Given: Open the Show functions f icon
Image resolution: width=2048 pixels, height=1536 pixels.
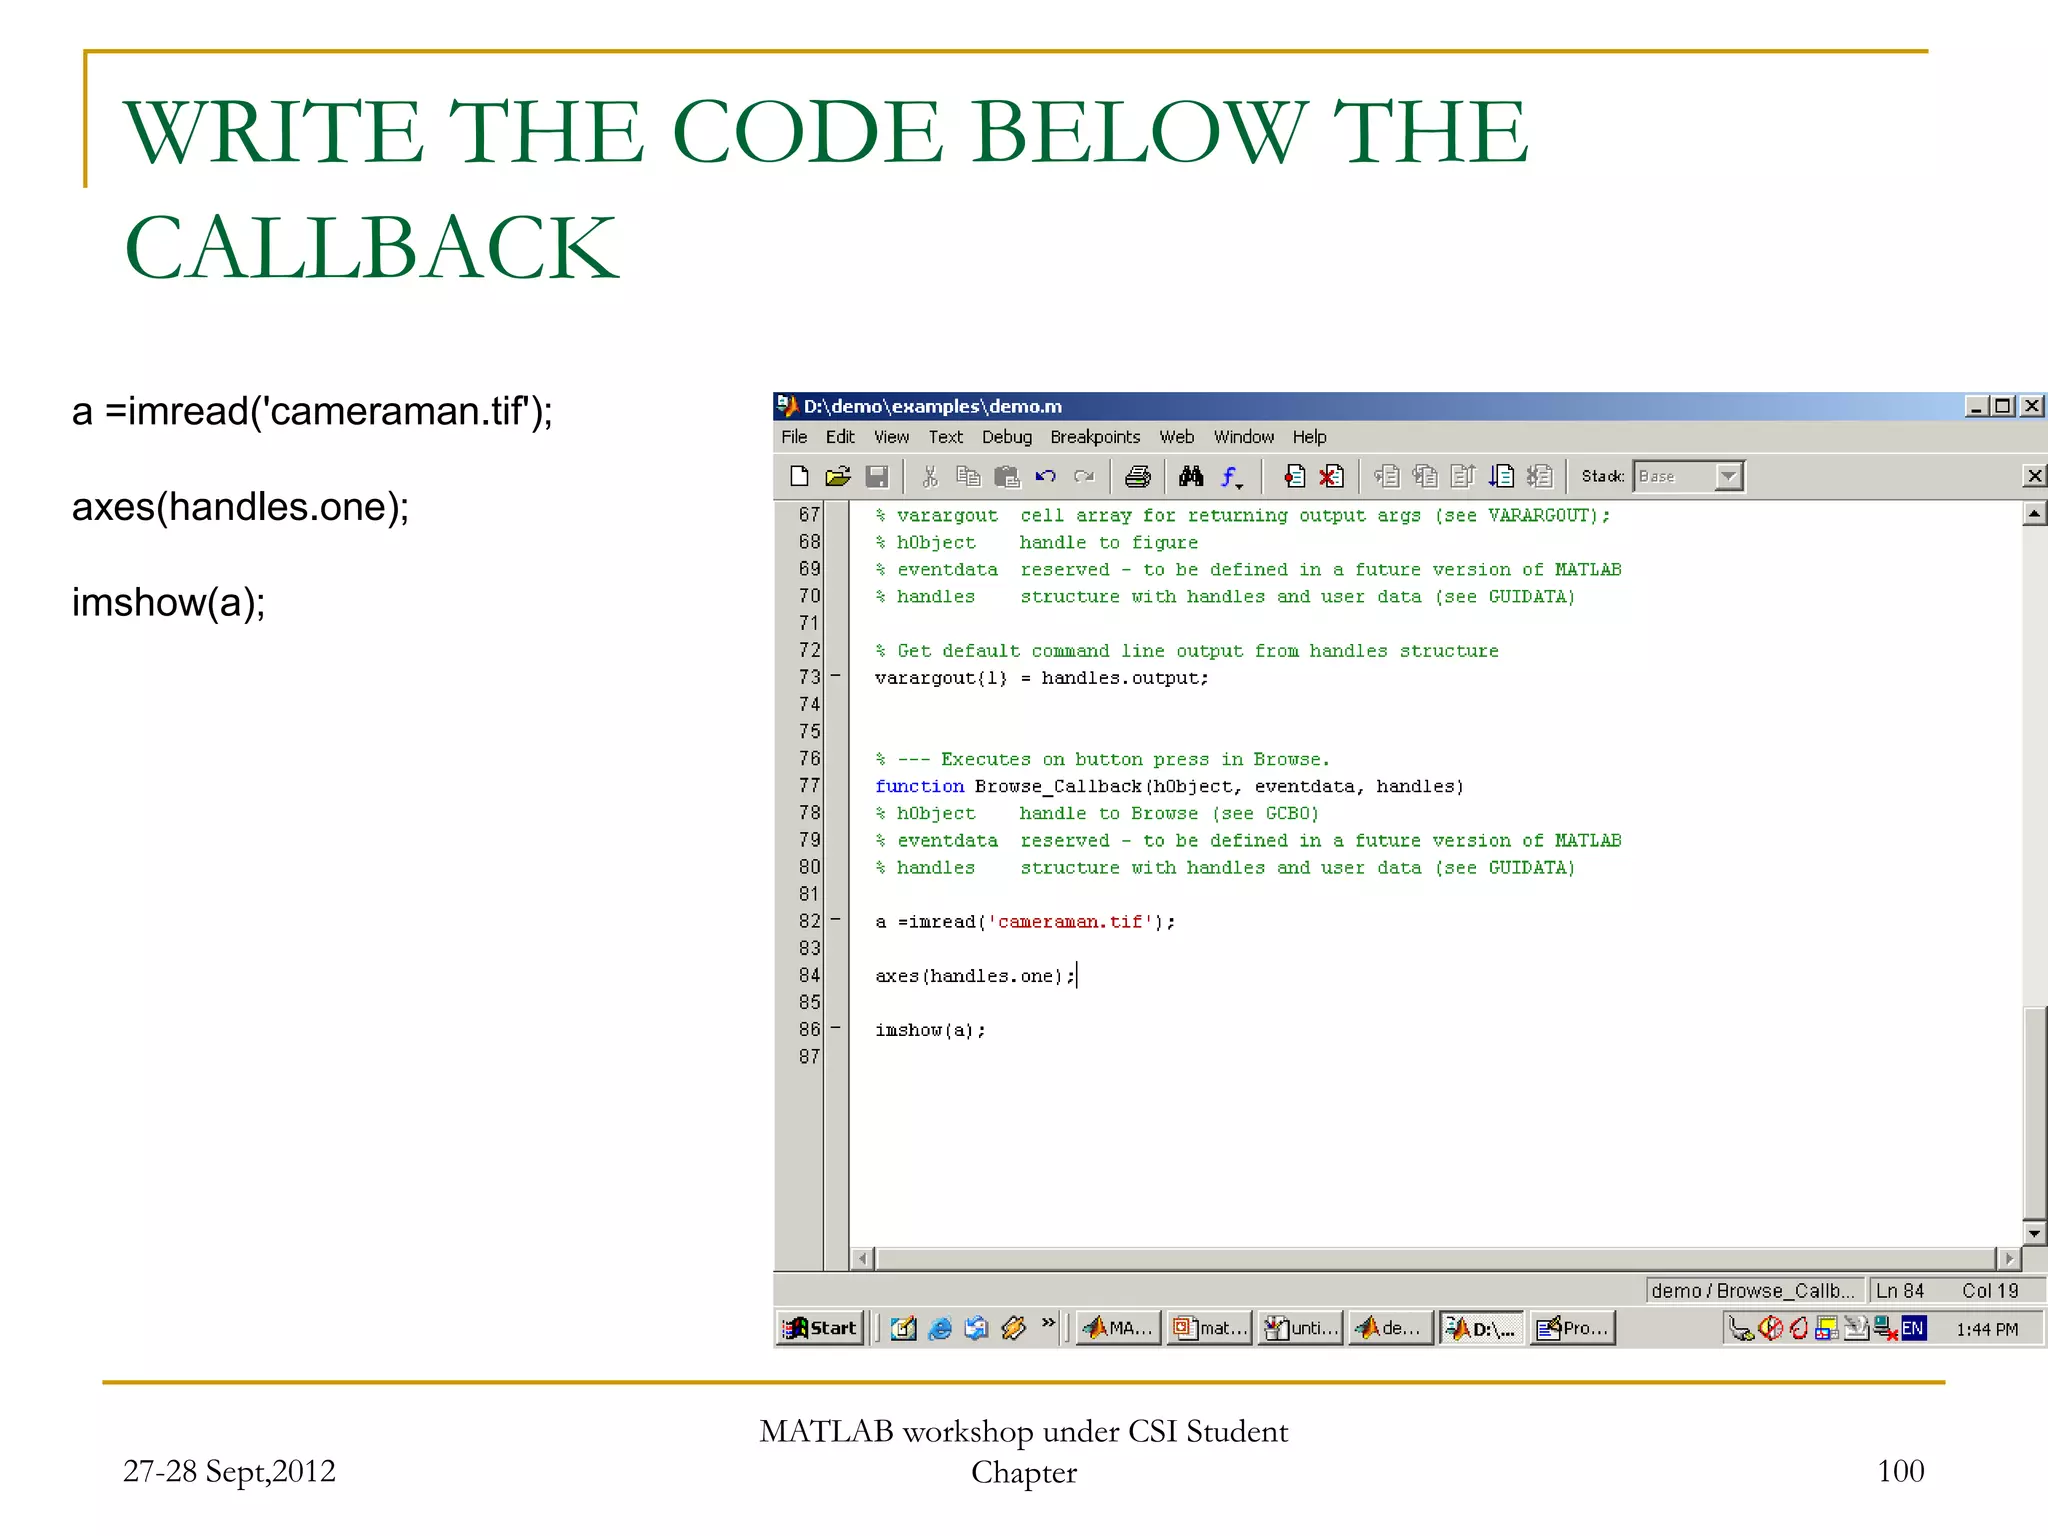Looking at the screenshot, I should (1231, 477).
